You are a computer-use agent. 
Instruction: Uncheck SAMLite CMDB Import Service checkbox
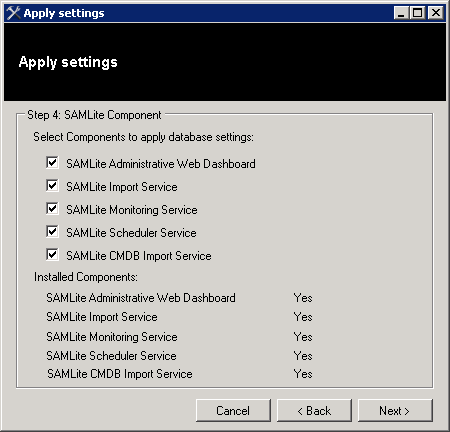point(52,255)
